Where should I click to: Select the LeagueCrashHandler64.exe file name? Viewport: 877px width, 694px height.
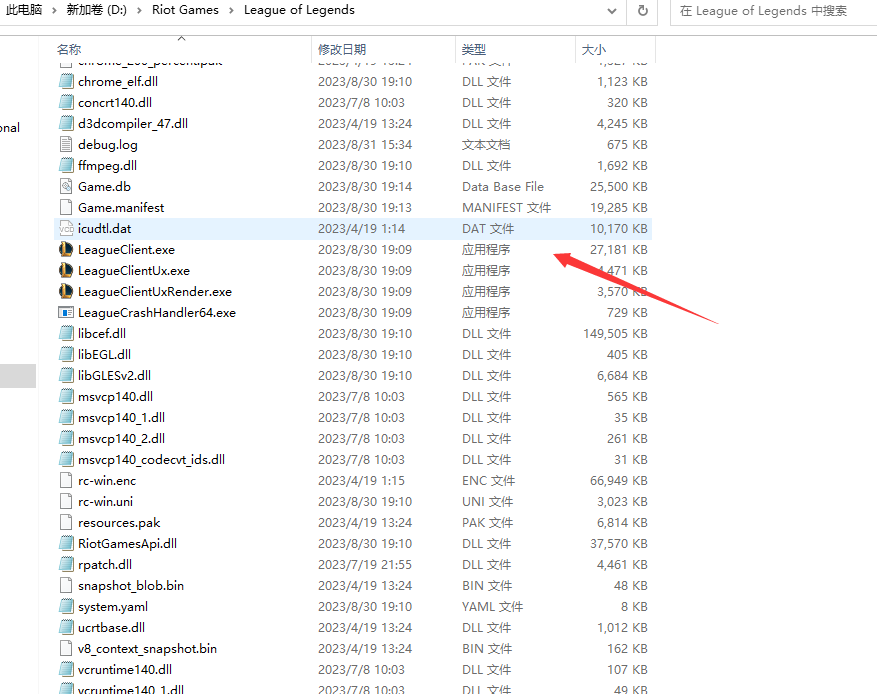157,313
